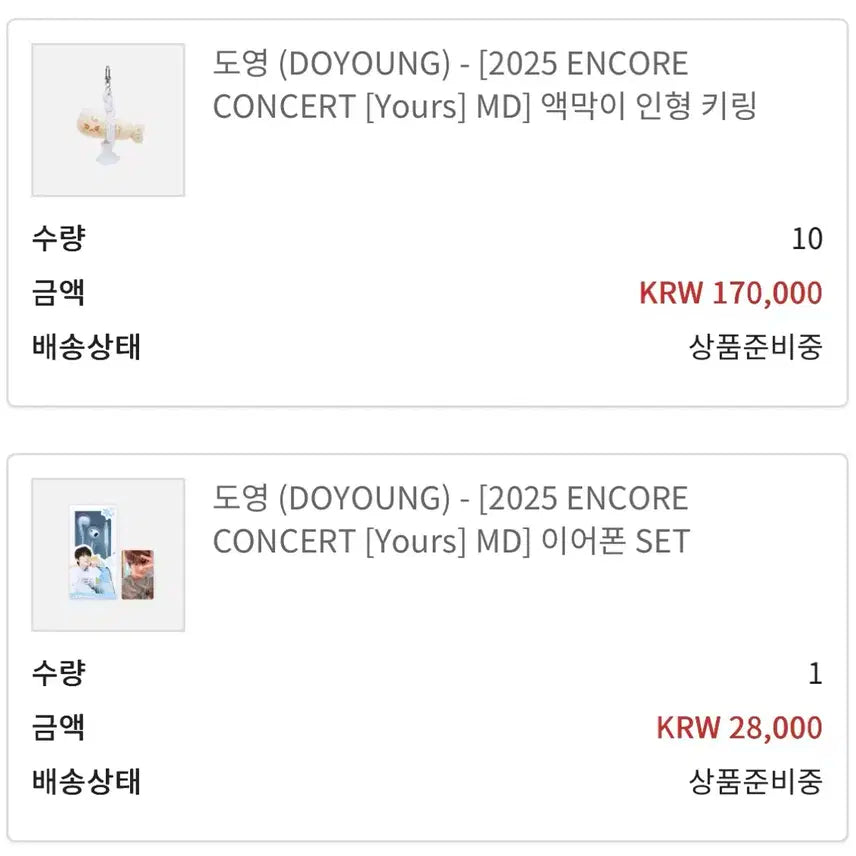Screen dimensions: 856x856
Task: Click the 배송상태 label on the keyring order
Action: 86,347
